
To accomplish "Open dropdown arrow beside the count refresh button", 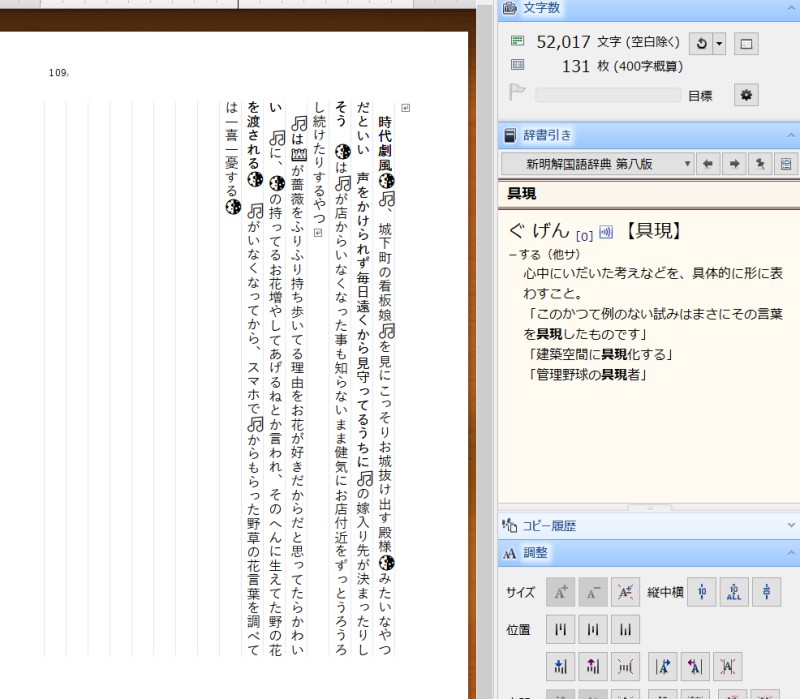I will click(x=719, y=43).
